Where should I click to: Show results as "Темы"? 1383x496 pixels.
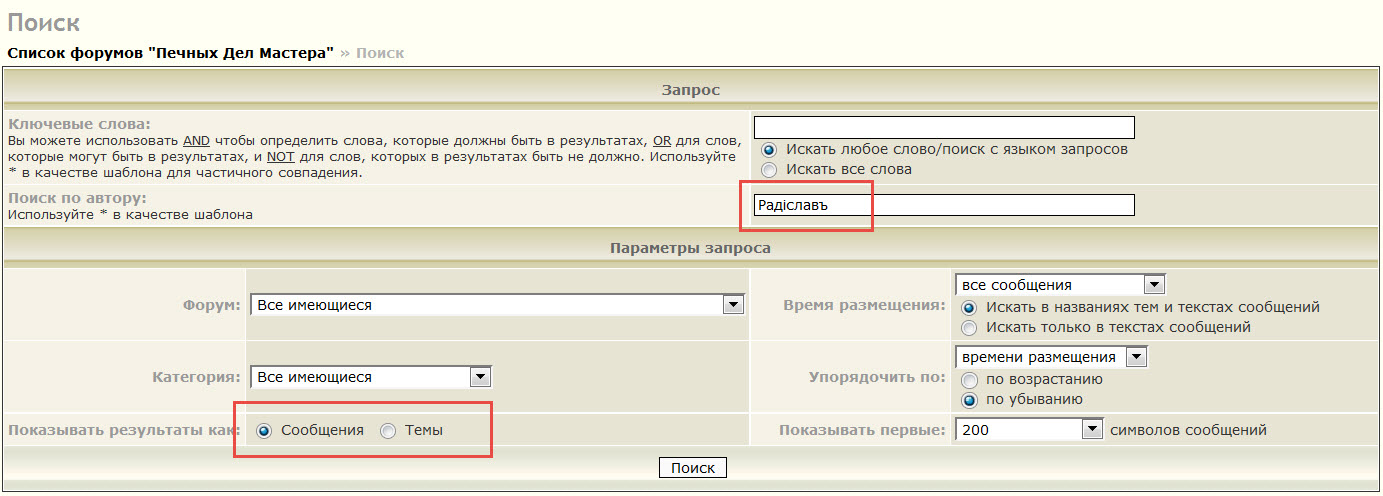pos(388,430)
